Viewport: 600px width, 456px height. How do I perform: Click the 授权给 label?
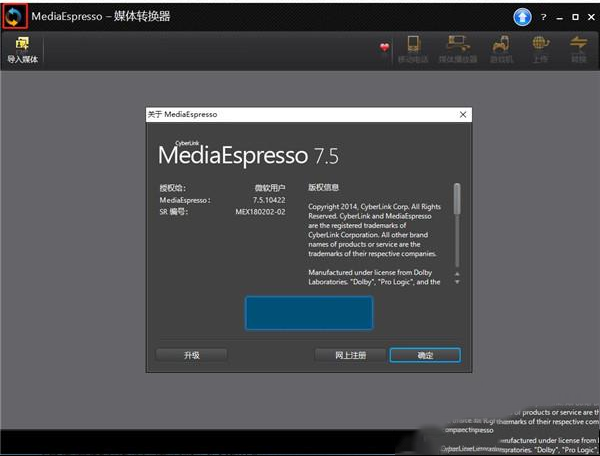coord(172,188)
